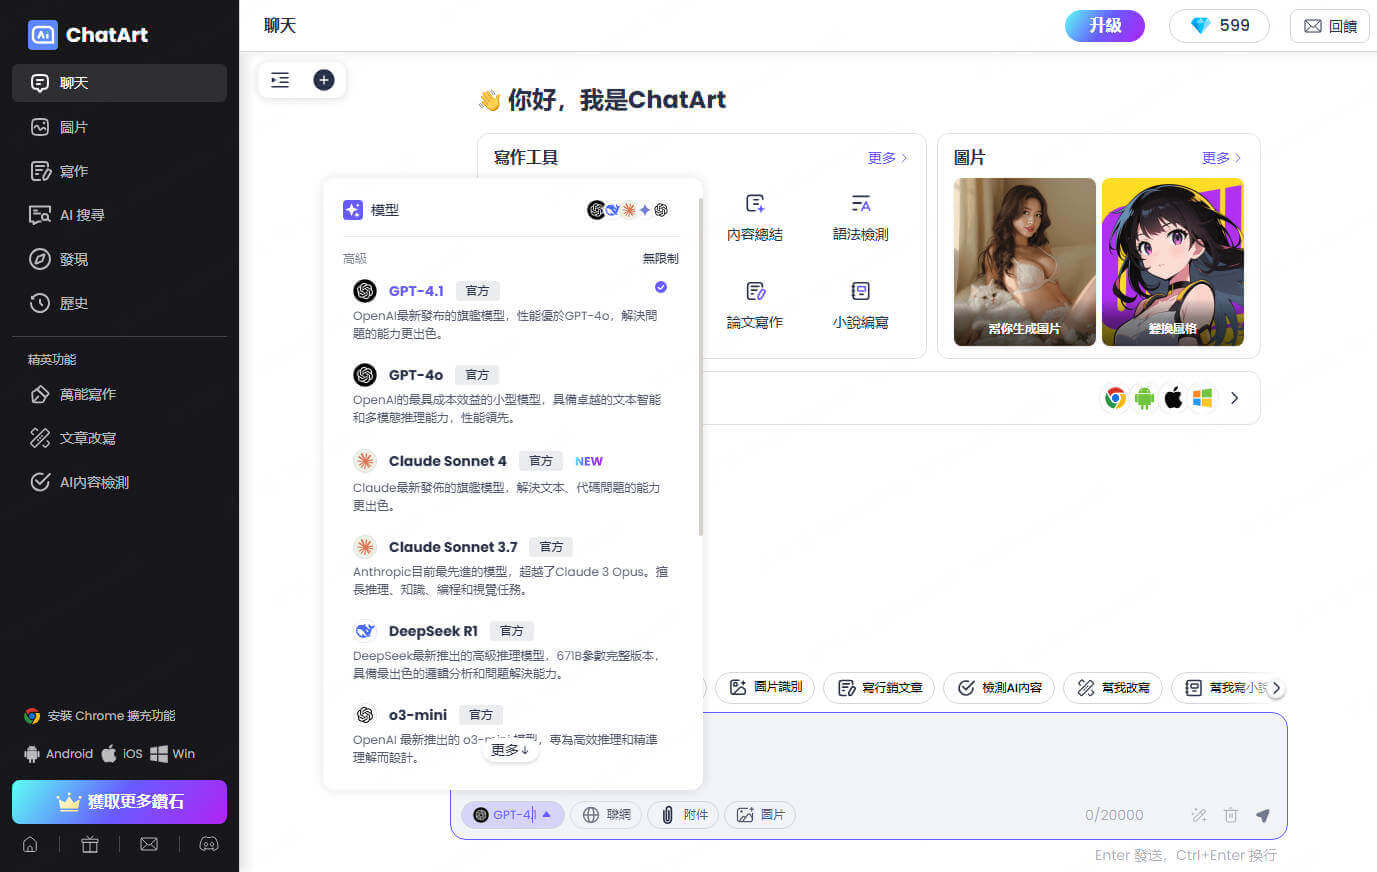Open the 圖片 sidebar item
The image size is (1377, 872).
pyautogui.click(x=119, y=127)
